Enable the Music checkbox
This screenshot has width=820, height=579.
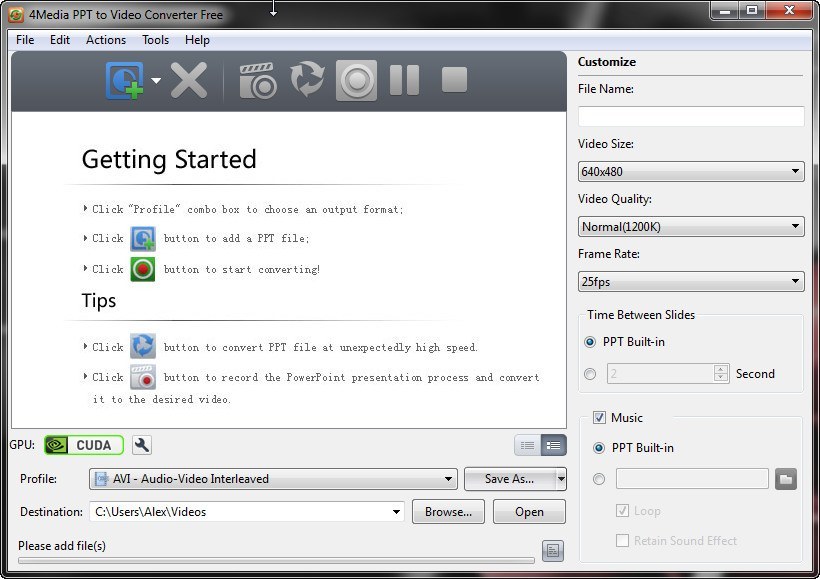(x=599, y=417)
